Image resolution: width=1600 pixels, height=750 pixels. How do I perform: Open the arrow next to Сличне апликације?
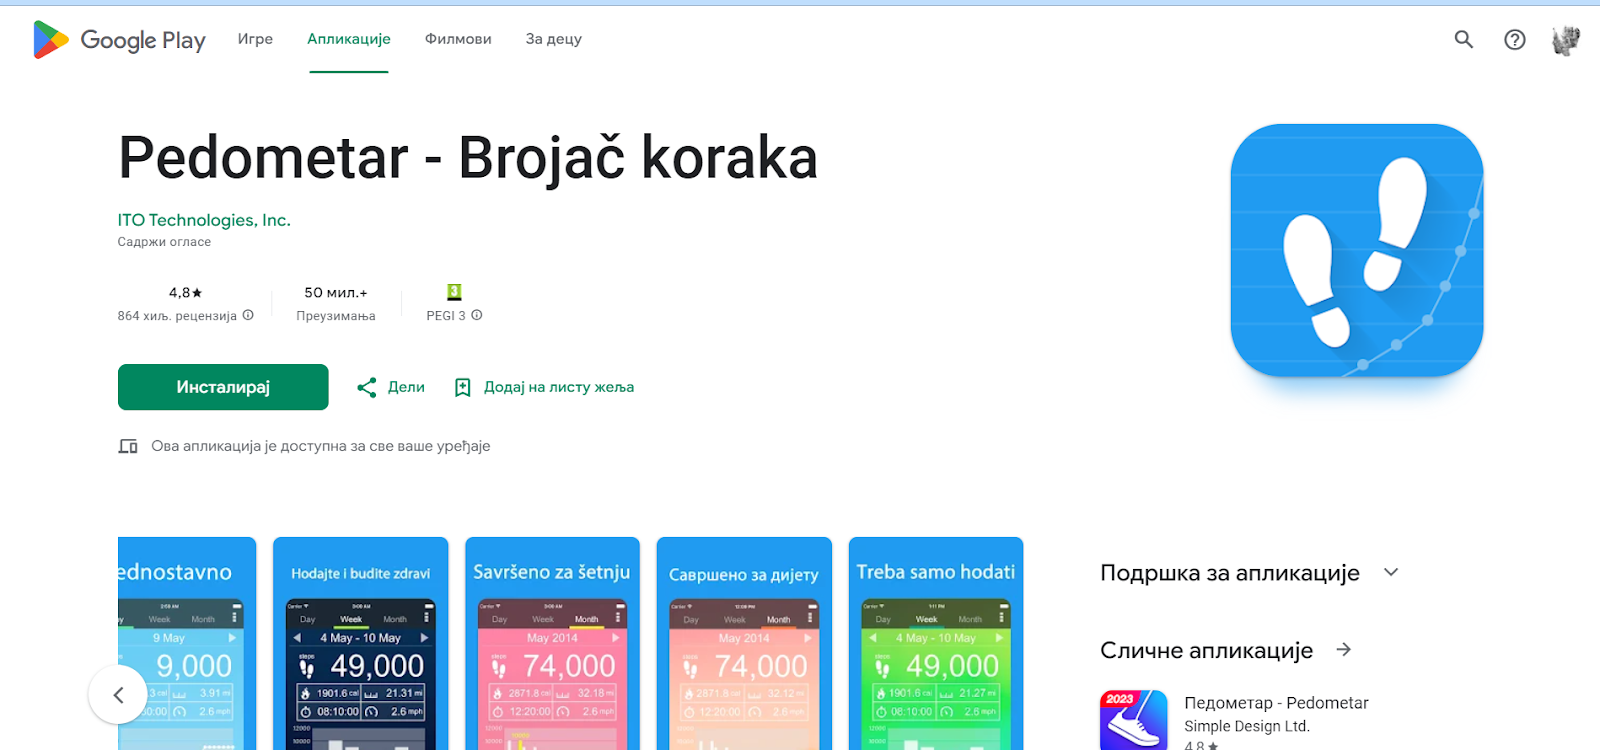(x=1344, y=650)
